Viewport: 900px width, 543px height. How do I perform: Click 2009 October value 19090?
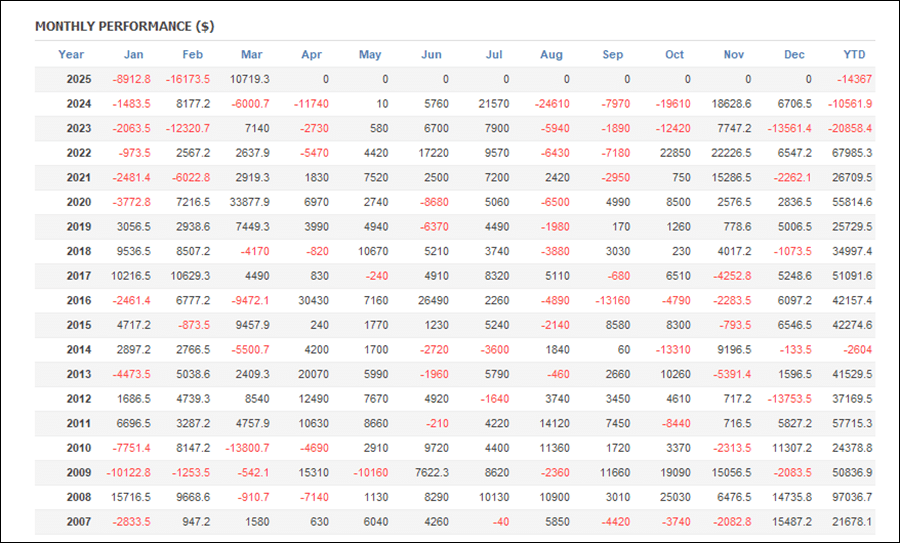(x=675, y=473)
